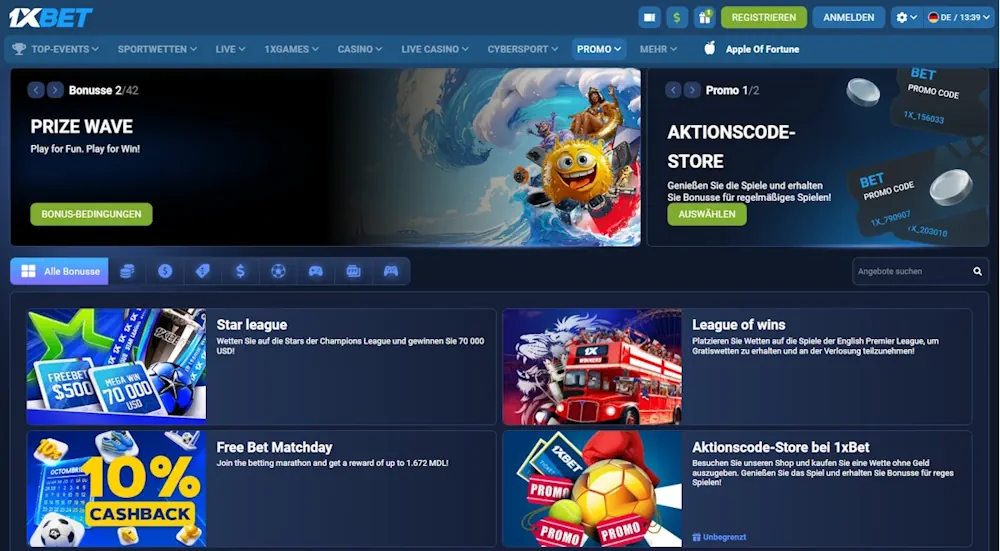Viewport: 1000px width, 551px height.
Task: Open the Star league promotion thumbnail
Action: click(116, 366)
